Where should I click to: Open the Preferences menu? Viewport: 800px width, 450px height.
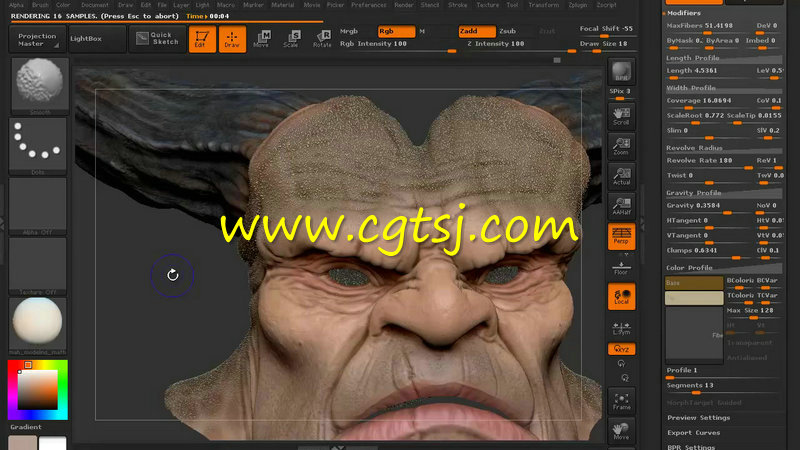point(368,5)
